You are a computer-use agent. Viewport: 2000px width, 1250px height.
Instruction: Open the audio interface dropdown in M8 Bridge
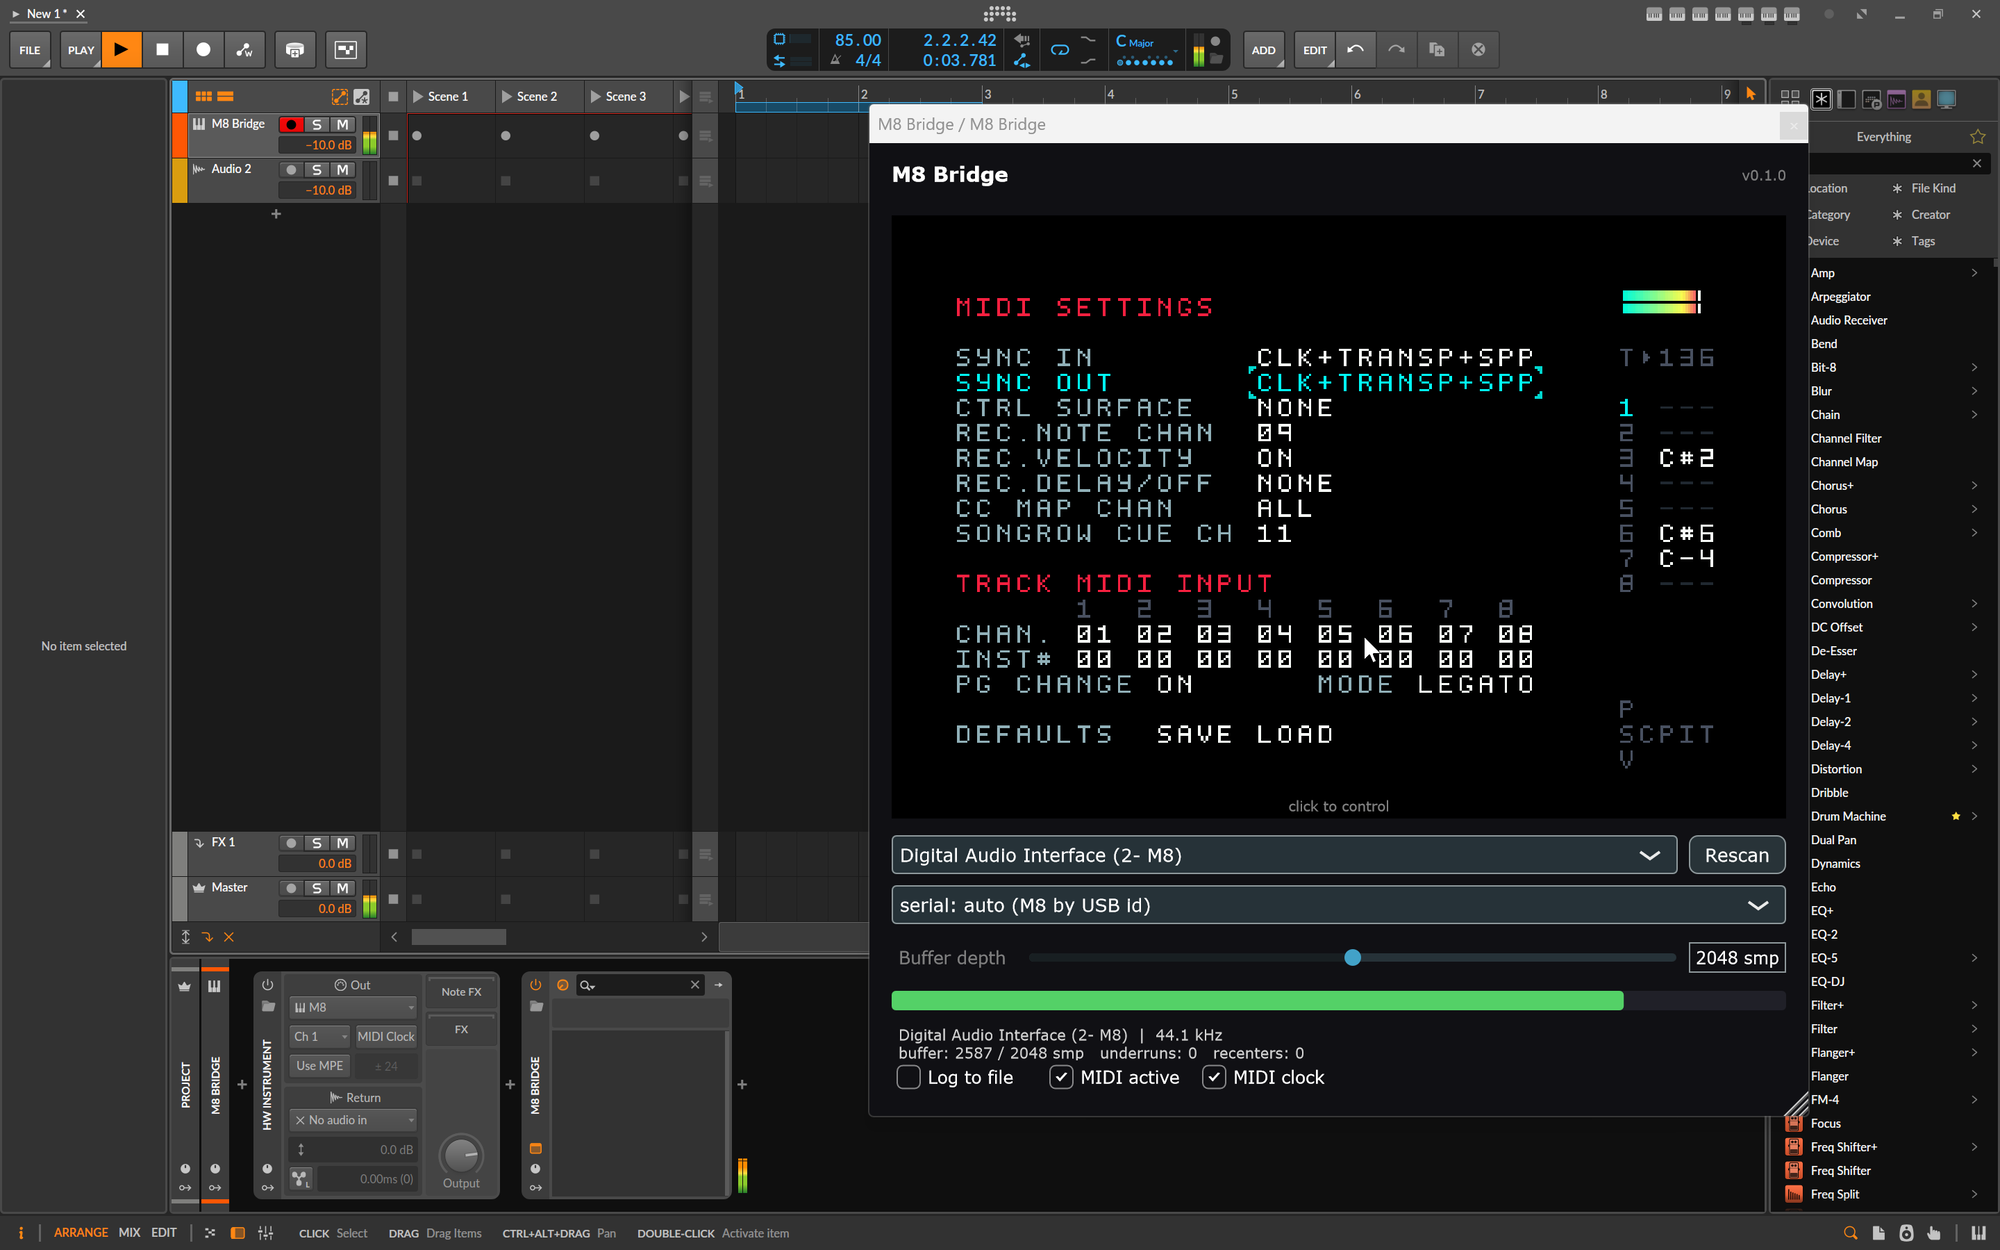click(1284, 855)
